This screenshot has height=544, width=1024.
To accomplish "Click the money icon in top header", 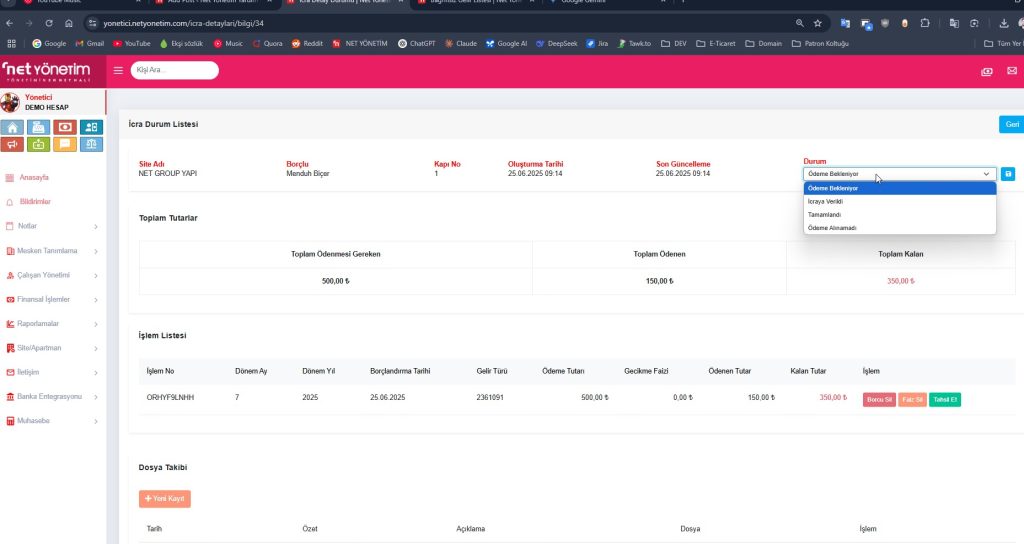I will [987, 71].
